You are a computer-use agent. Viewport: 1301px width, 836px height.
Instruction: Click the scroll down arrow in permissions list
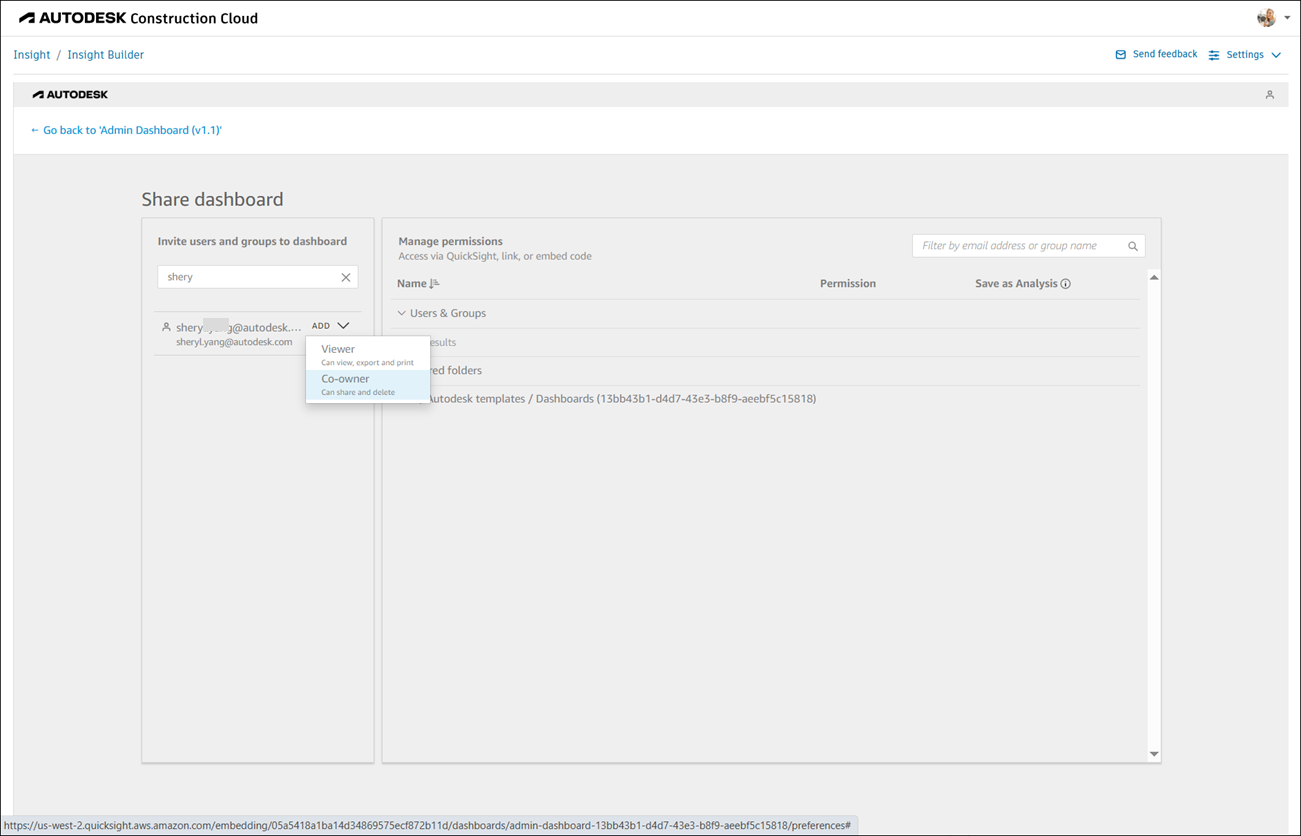click(1154, 754)
